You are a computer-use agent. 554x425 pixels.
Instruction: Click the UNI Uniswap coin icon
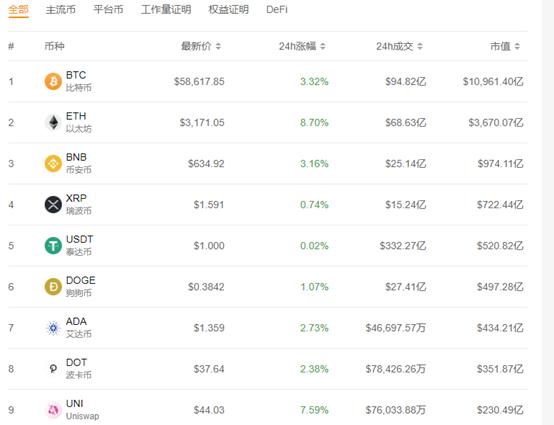pos(53,410)
